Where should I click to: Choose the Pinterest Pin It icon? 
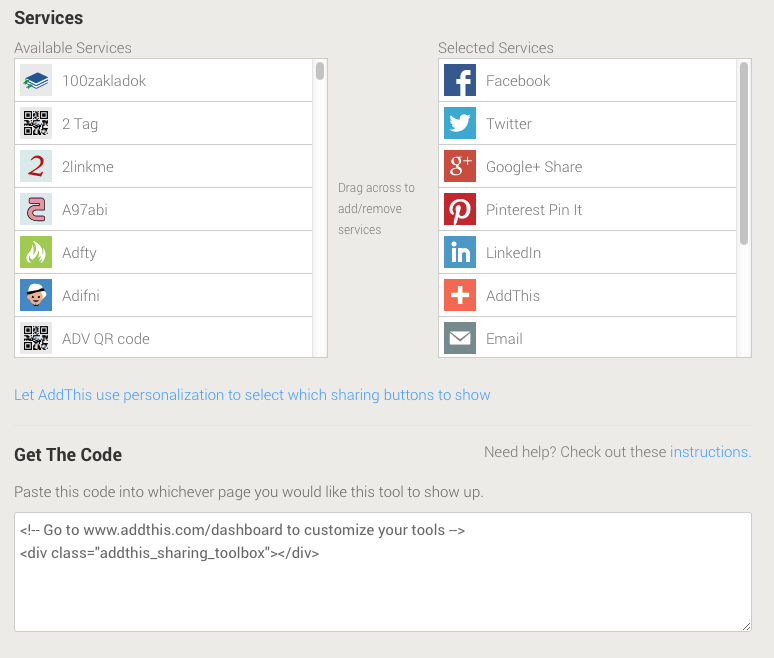[x=460, y=209]
